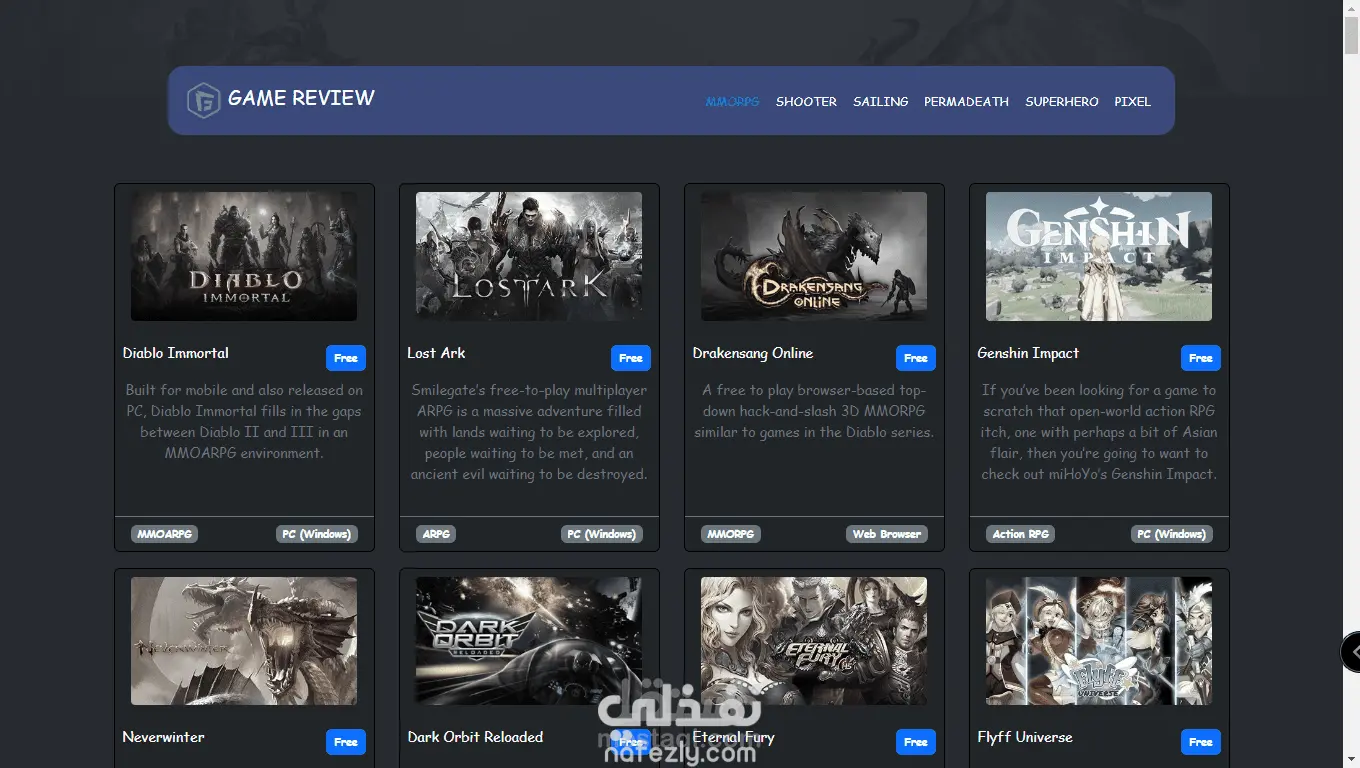Viewport: 1360px width, 768px height.
Task: Select the "Drakensang Online" game title
Action: [753, 353]
